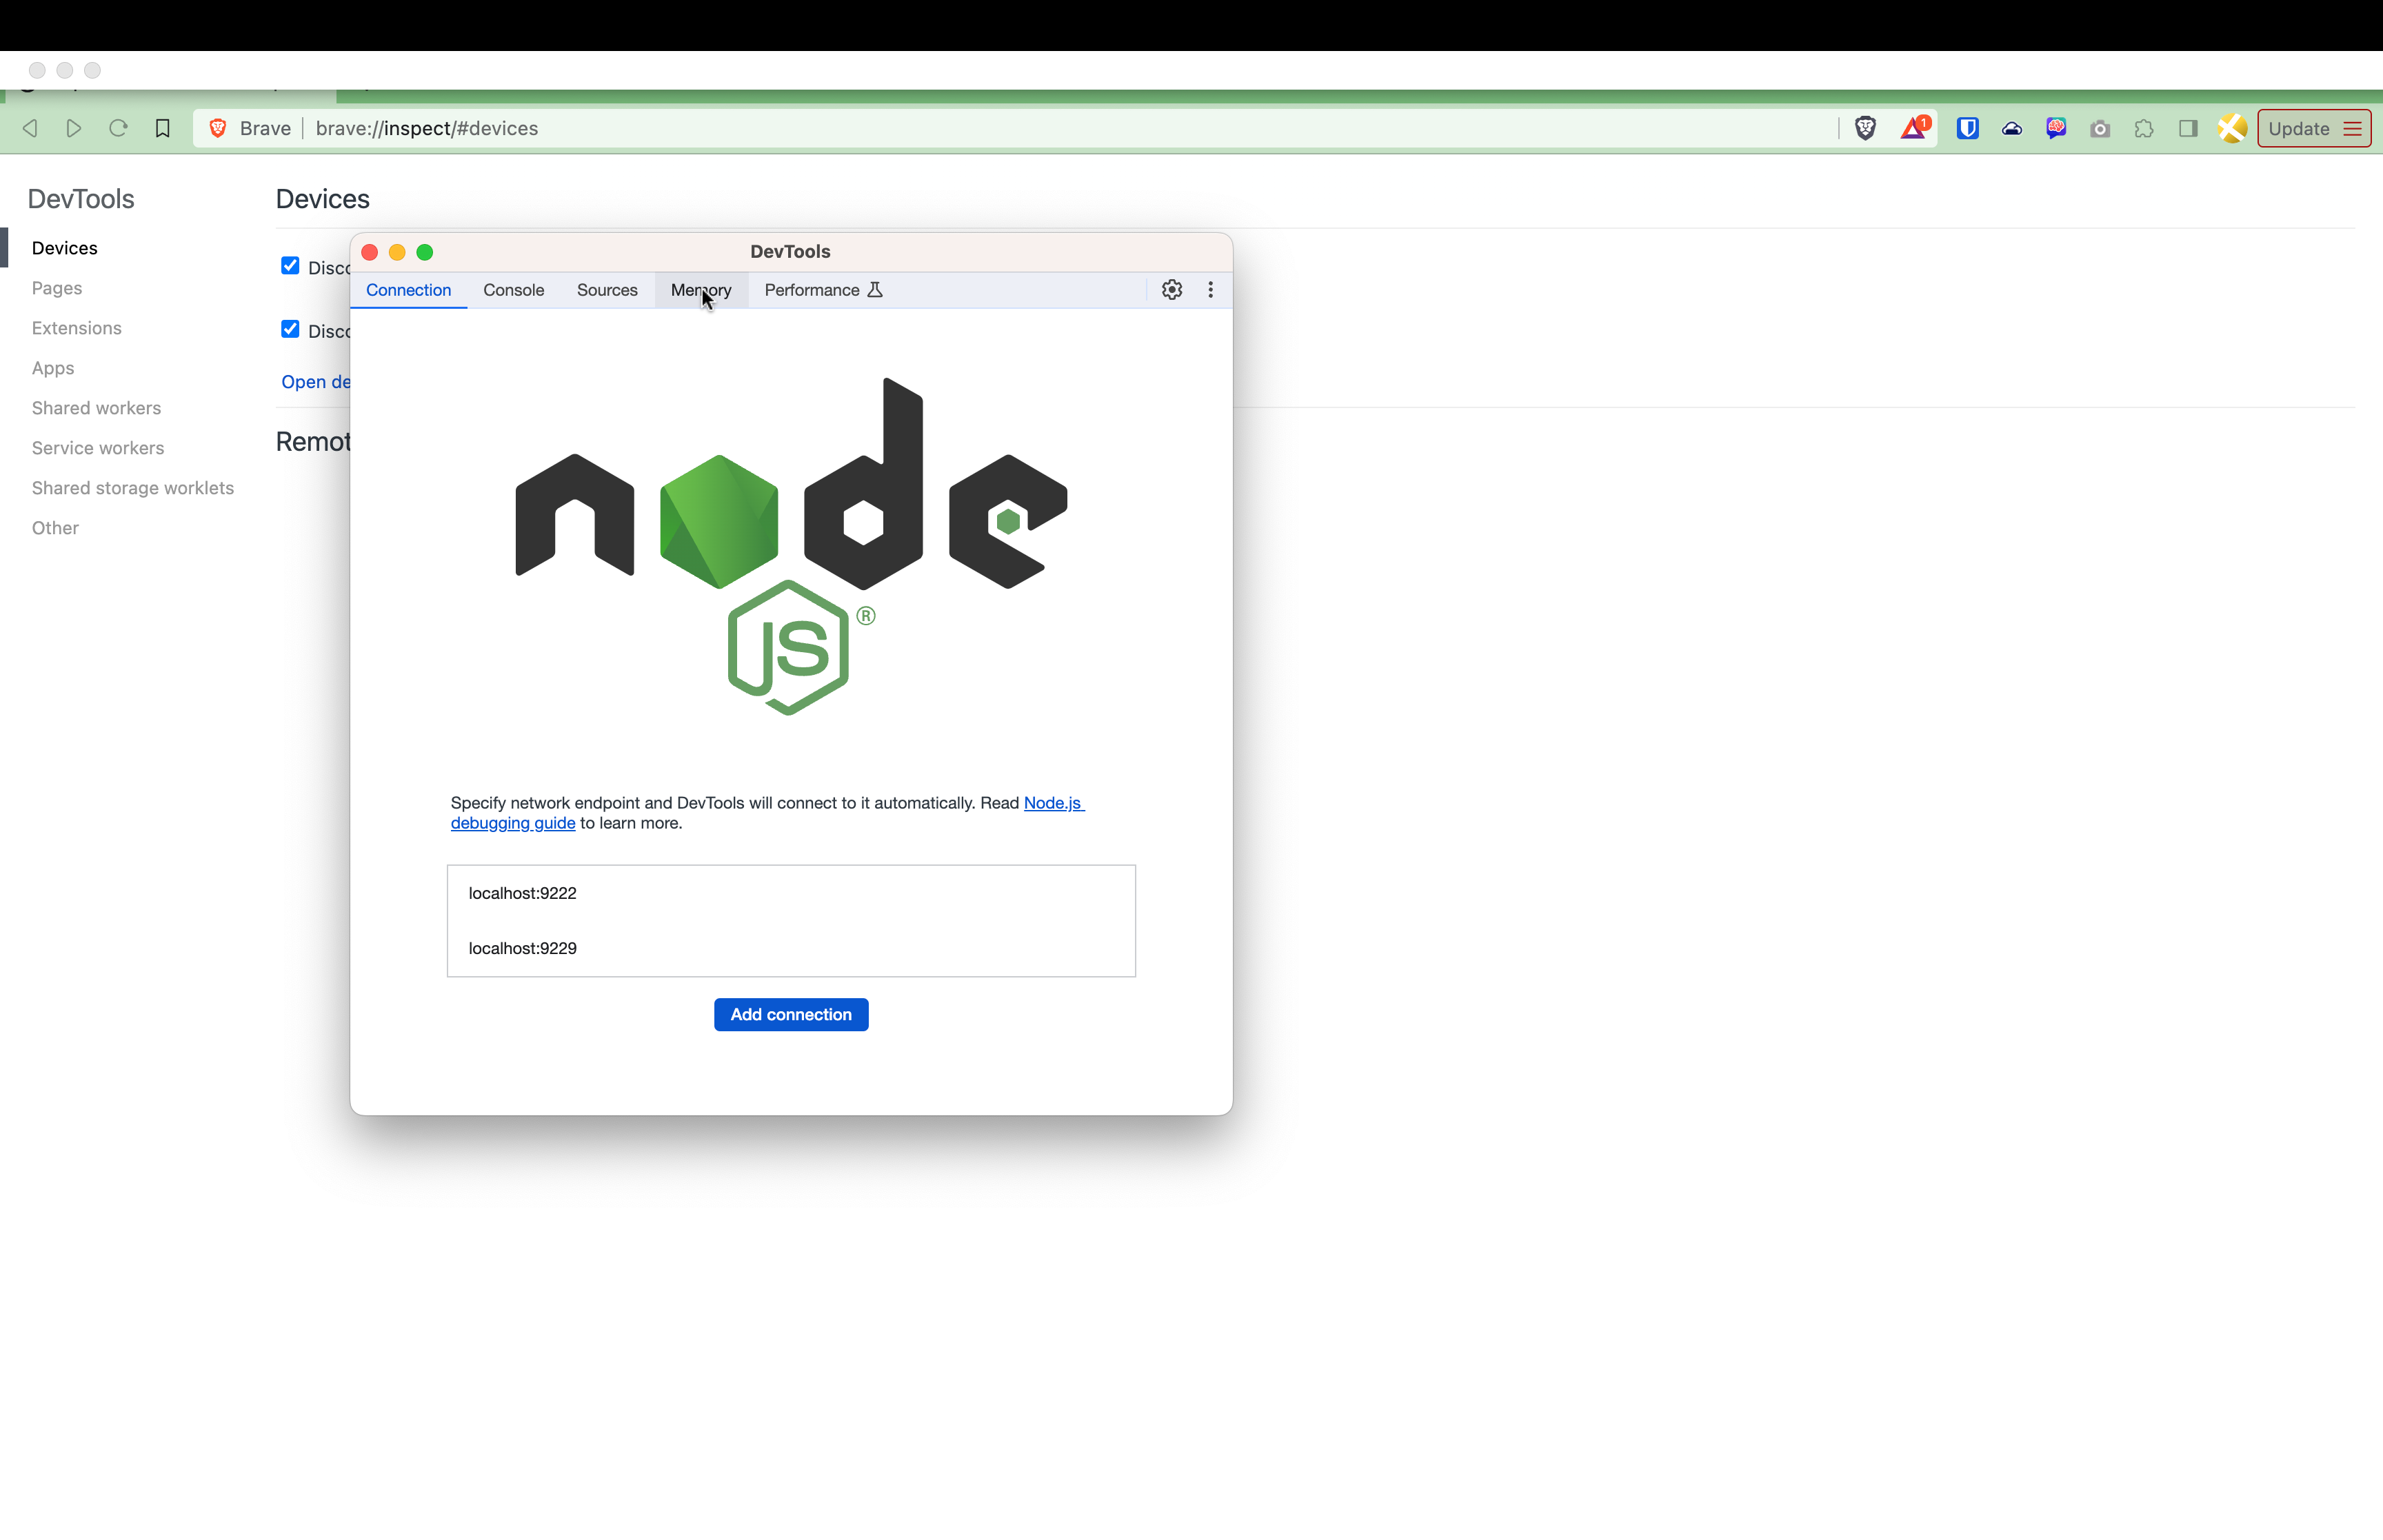Click the Performance tab flask icon
The image size is (2383, 1540).
click(x=875, y=290)
